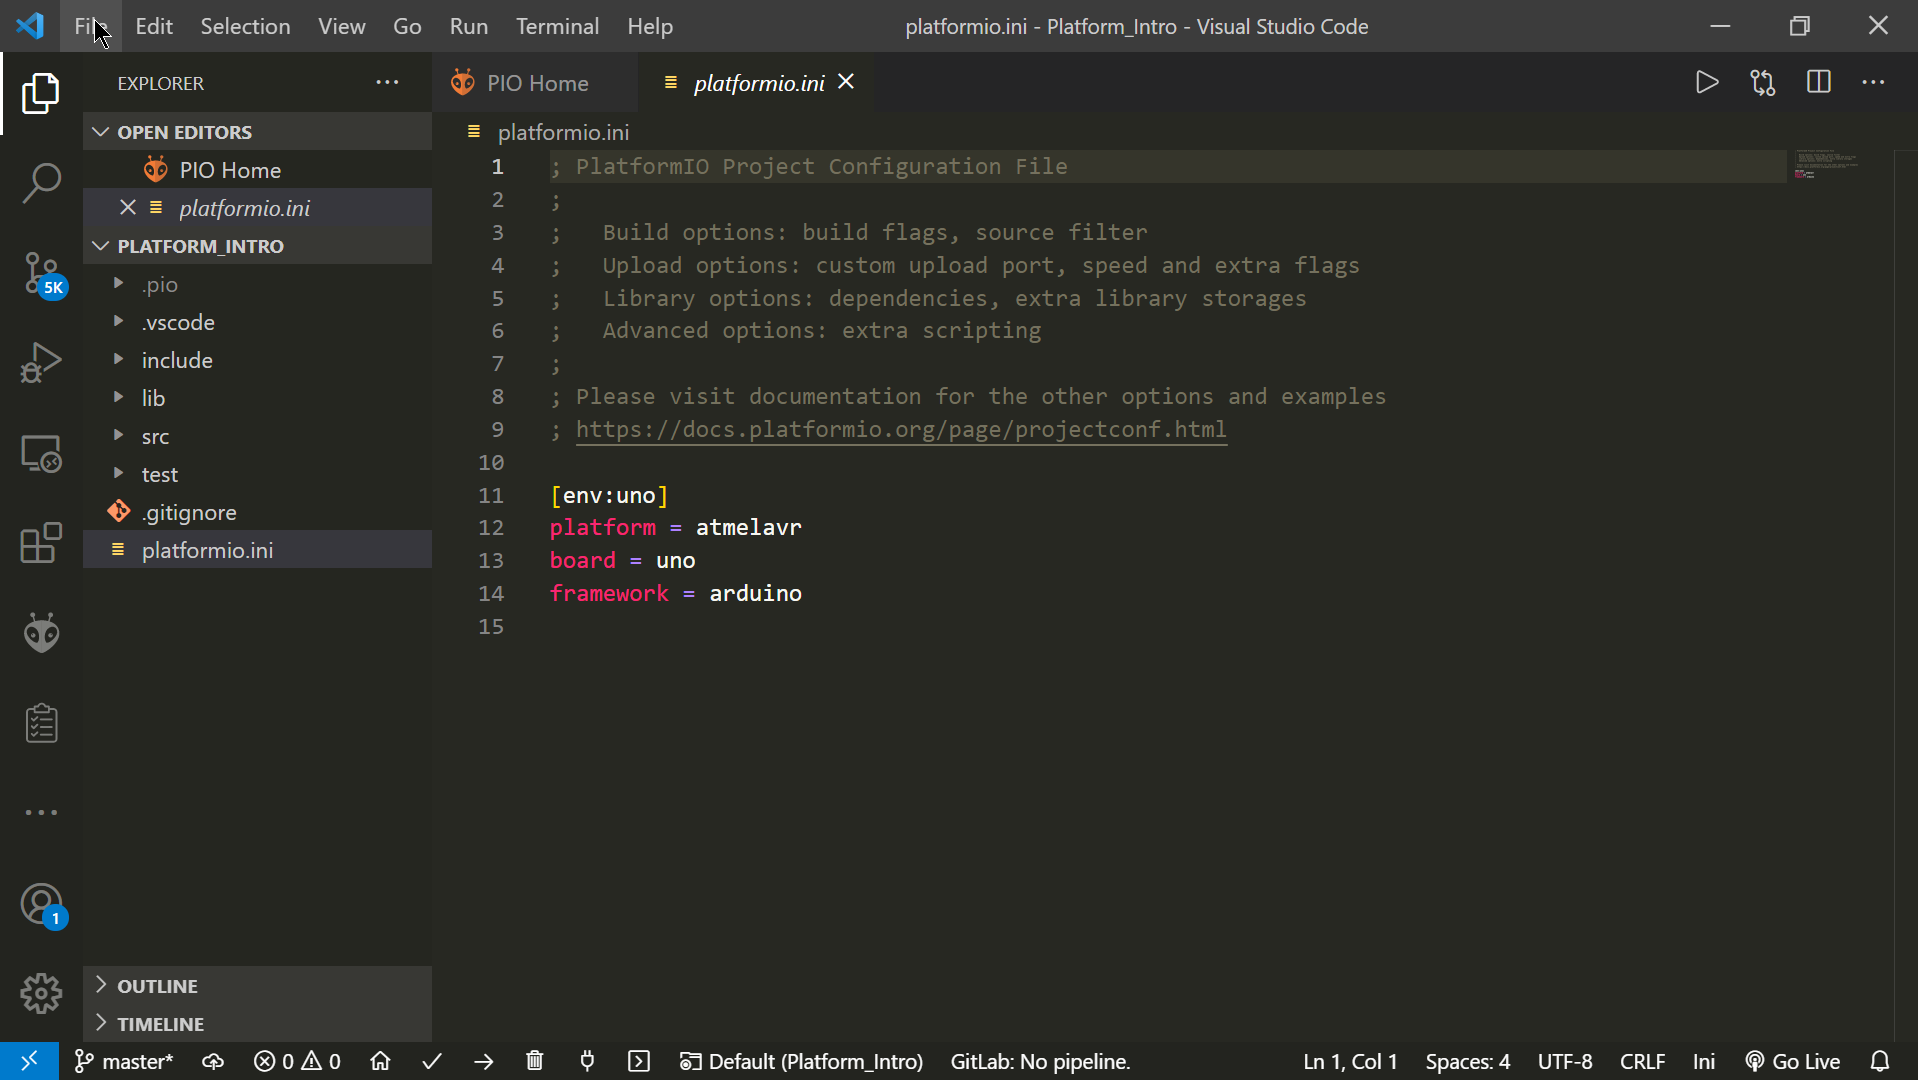This screenshot has width=1918, height=1080.
Task: Open the Help menu
Action: pyautogui.click(x=650, y=26)
